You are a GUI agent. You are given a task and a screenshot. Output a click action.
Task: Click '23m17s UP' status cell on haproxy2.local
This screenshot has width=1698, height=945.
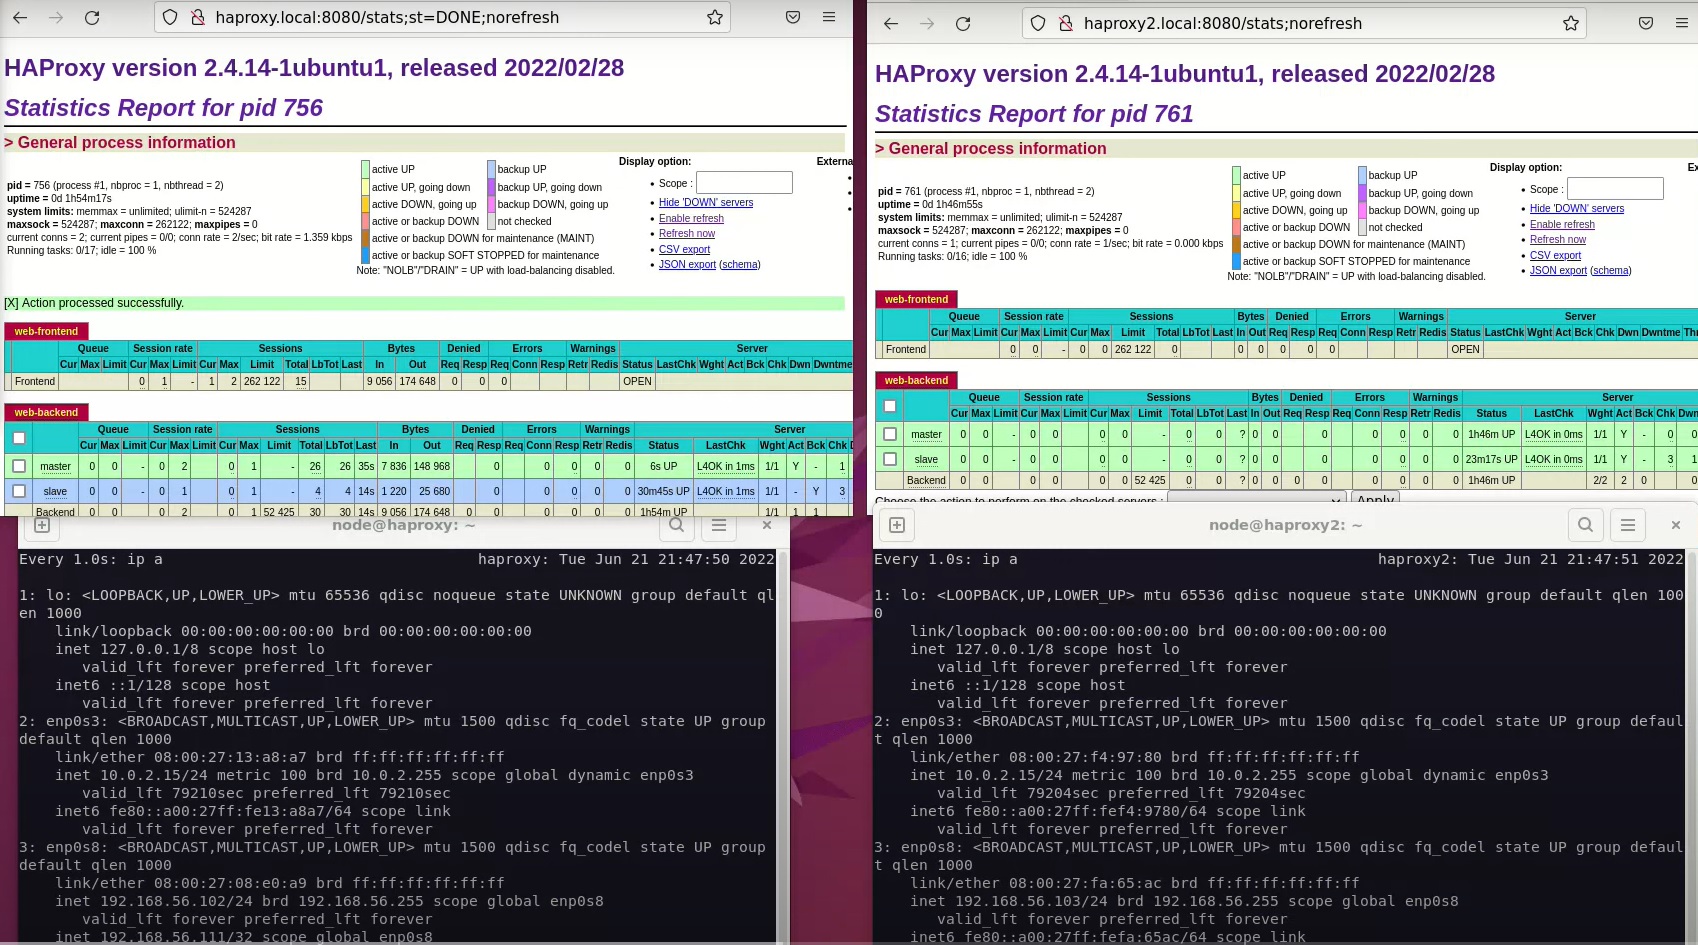coord(1491,459)
